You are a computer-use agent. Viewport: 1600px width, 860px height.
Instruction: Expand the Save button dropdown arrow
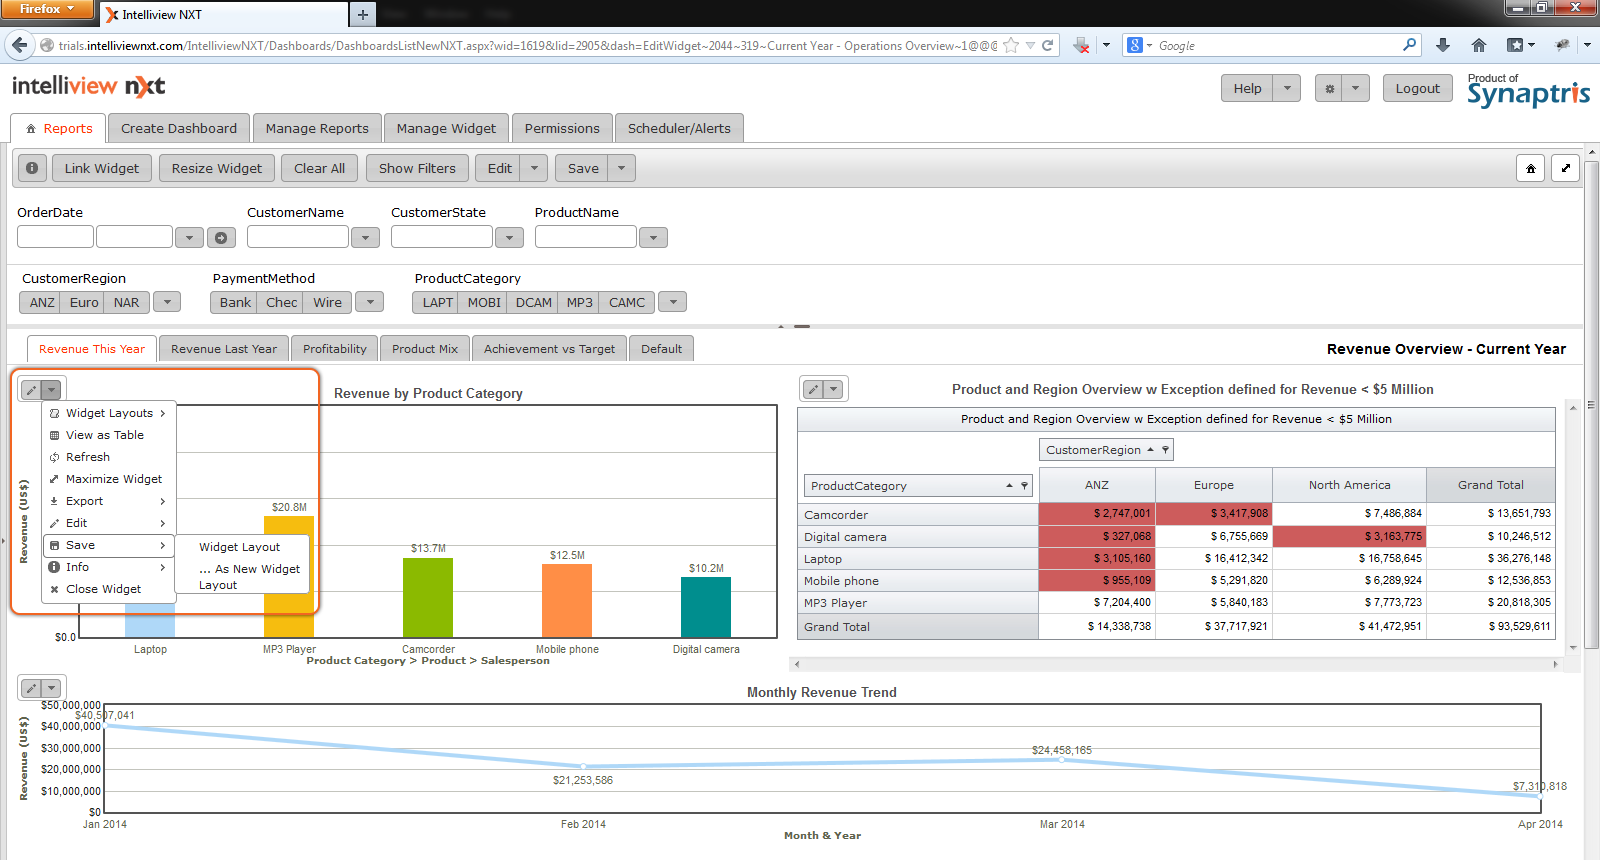pos(621,169)
